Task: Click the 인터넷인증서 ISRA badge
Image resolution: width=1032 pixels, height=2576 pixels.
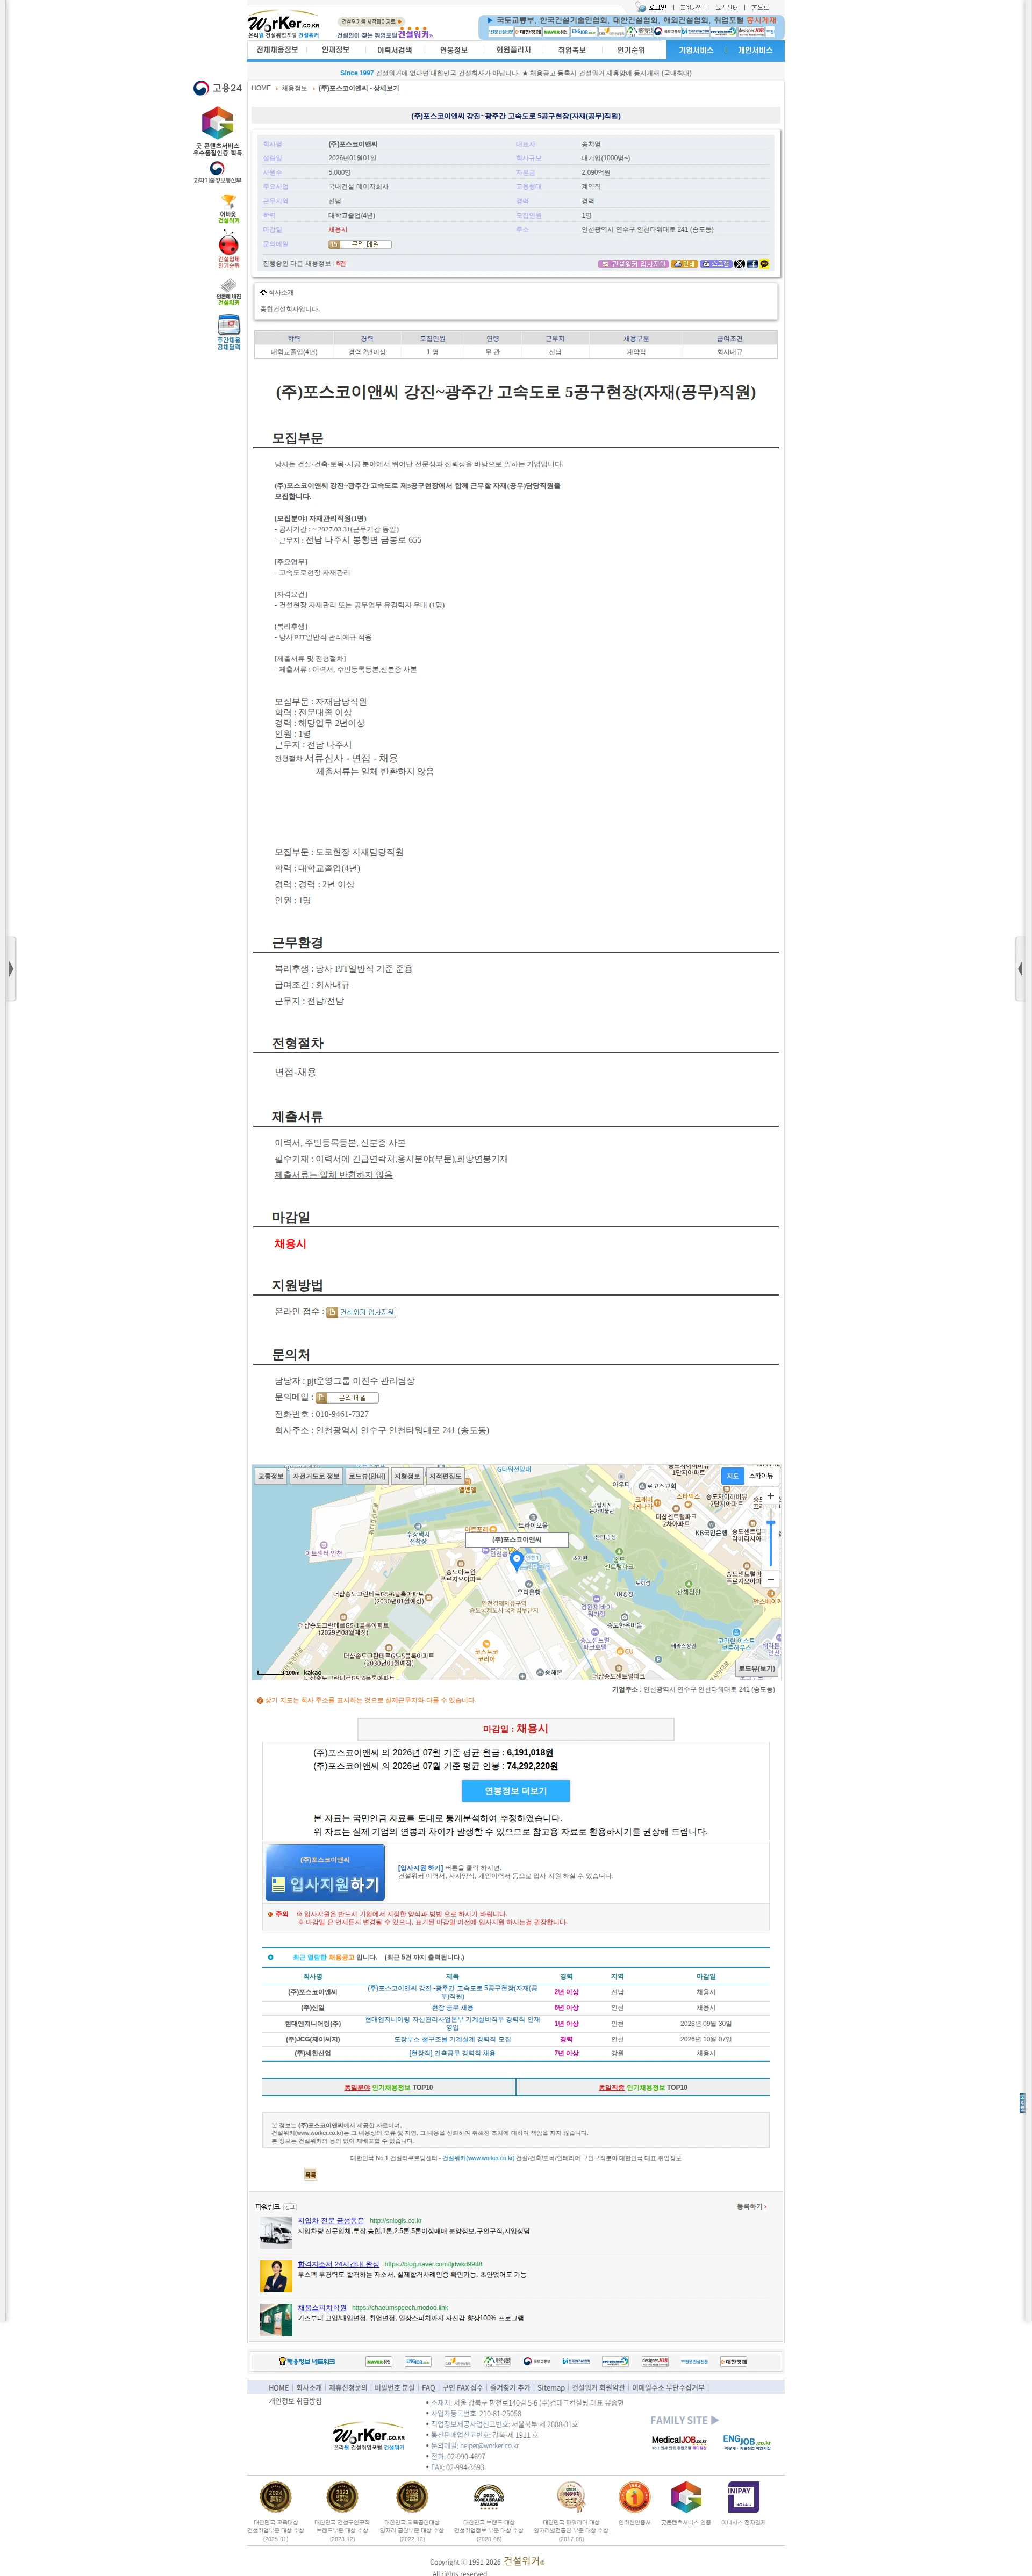Action: point(634,2496)
